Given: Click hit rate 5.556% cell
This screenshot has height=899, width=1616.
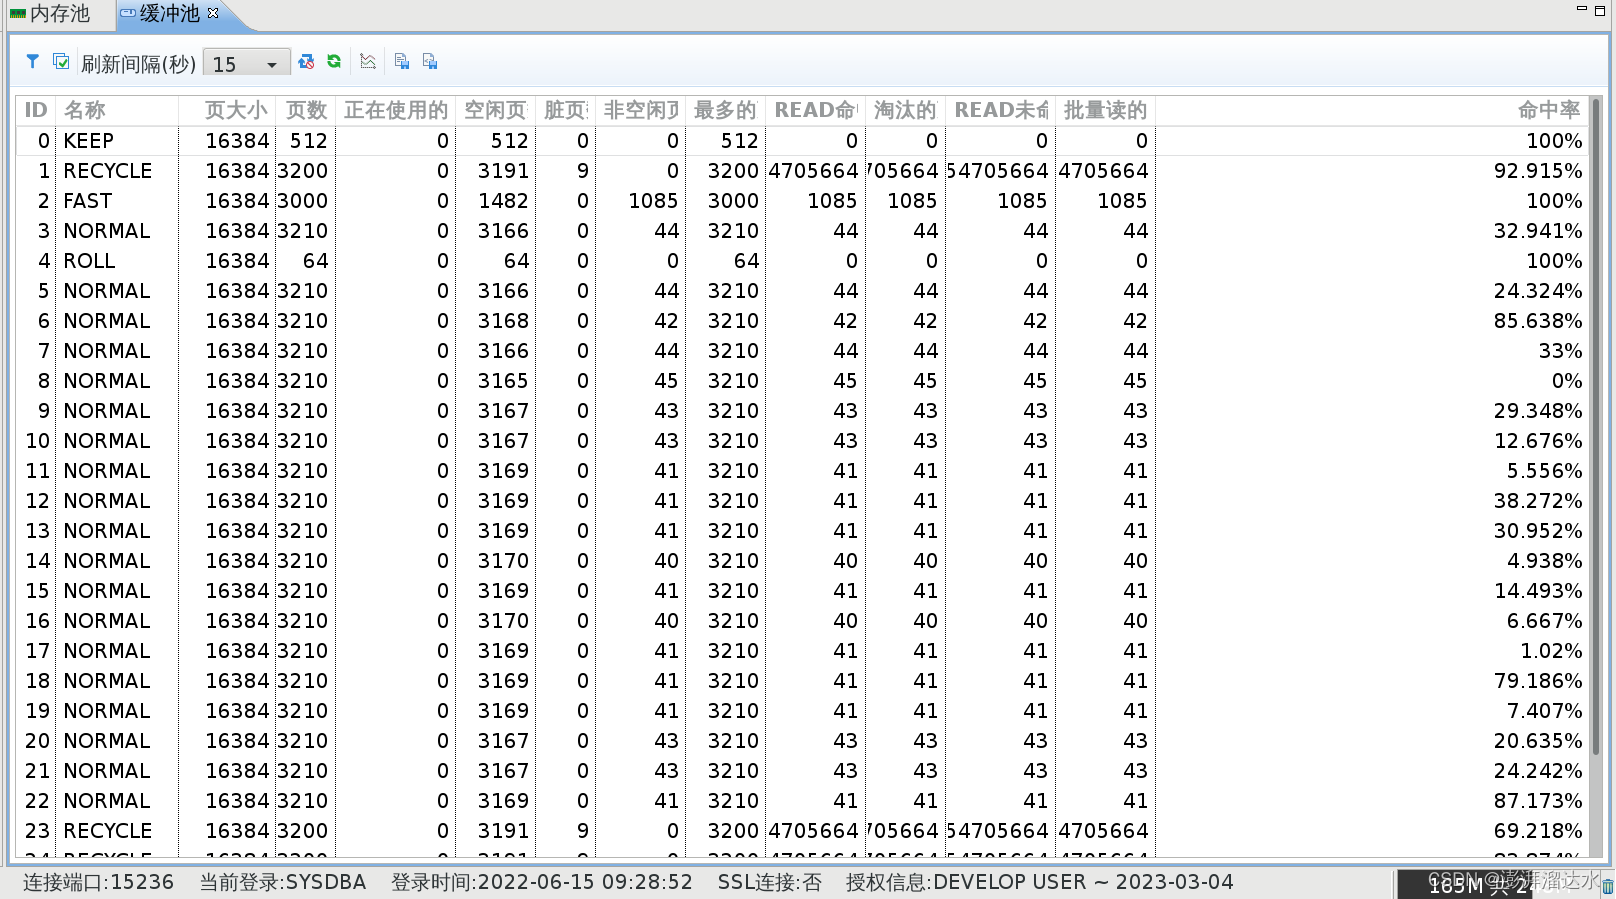Looking at the screenshot, I should point(1544,471).
